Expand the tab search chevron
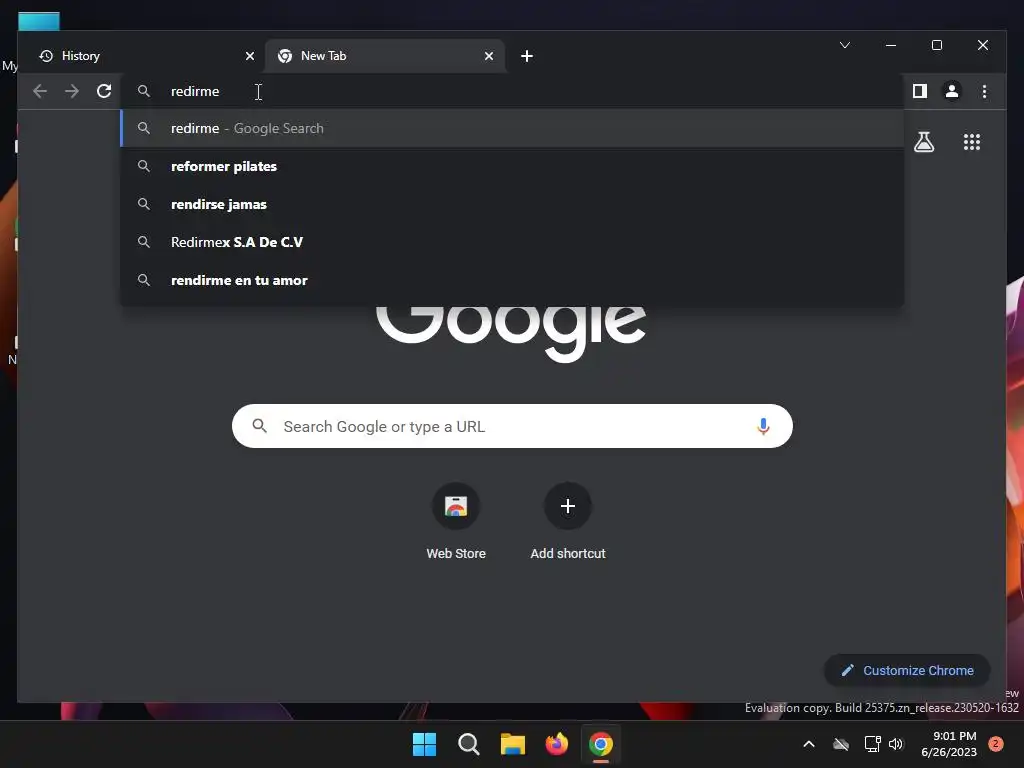Viewport: 1024px width, 768px height. point(844,45)
